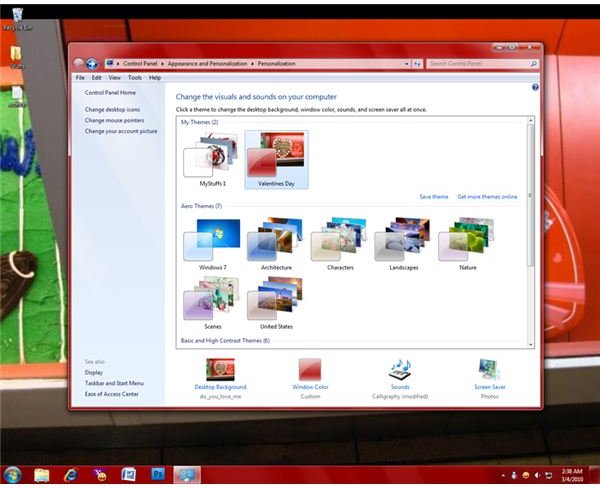The height and width of the screenshot is (489, 600).
Task: Expand arrow after Appearance and Personalization breadcrumb
Action: pyautogui.click(x=253, y=64)
